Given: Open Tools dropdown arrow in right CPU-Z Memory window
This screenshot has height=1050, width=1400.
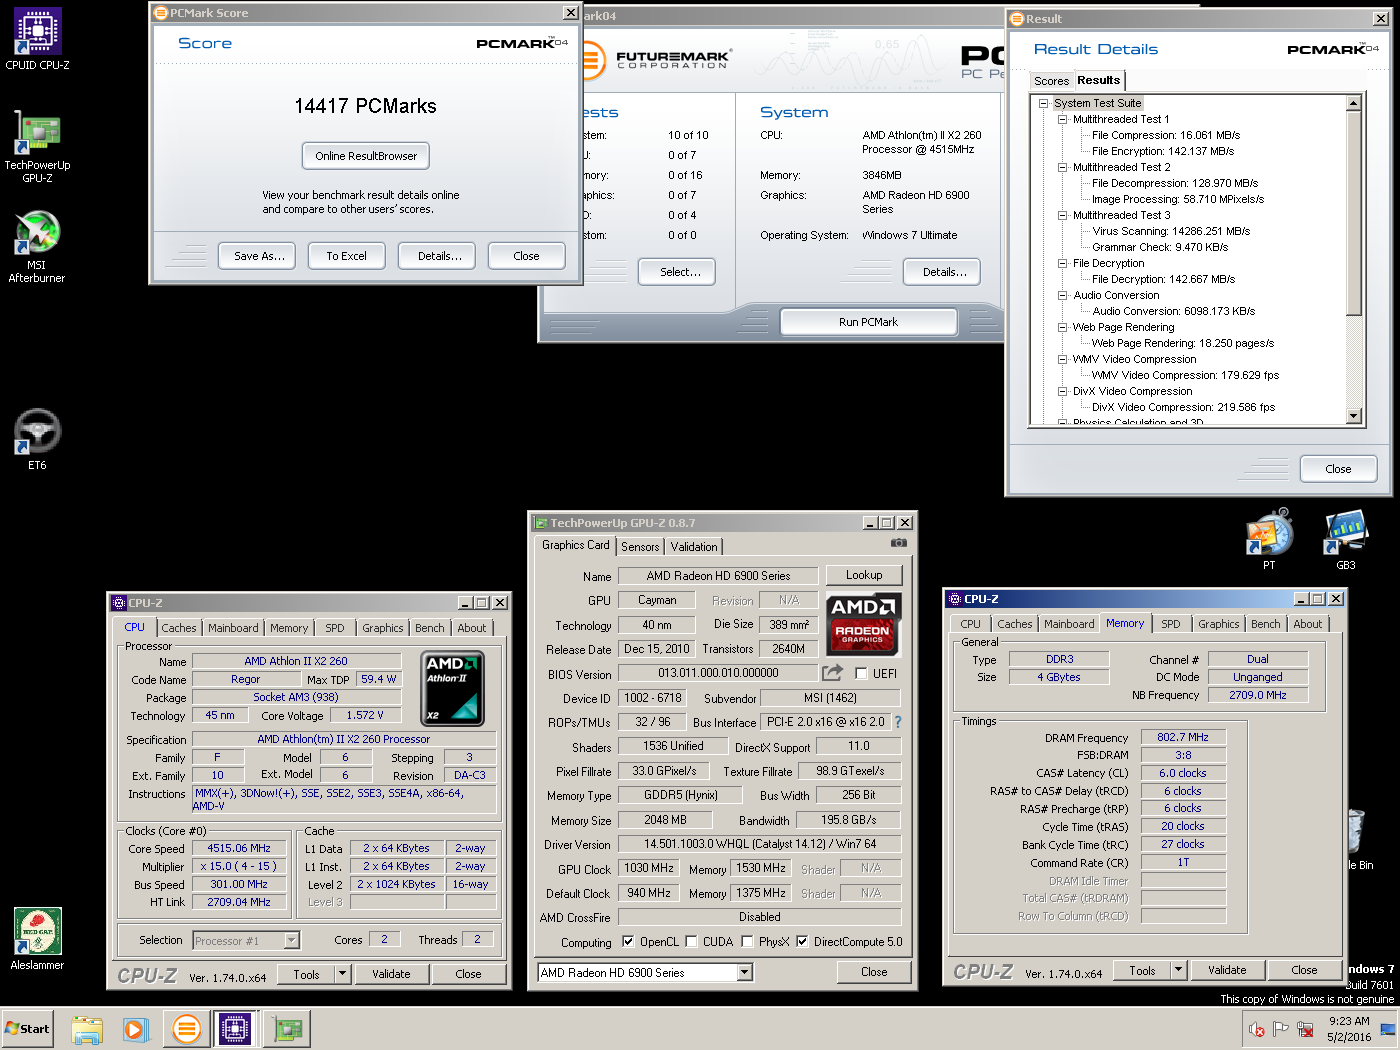Looking at the screenshot, I should [1178, 970].
